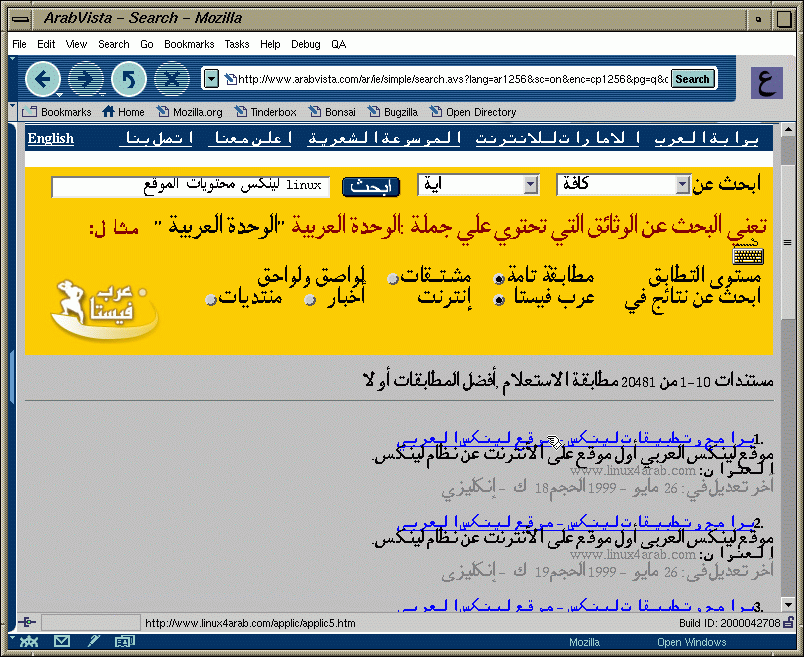Open the Open Directory bookmark

click(x=473, y=112)
